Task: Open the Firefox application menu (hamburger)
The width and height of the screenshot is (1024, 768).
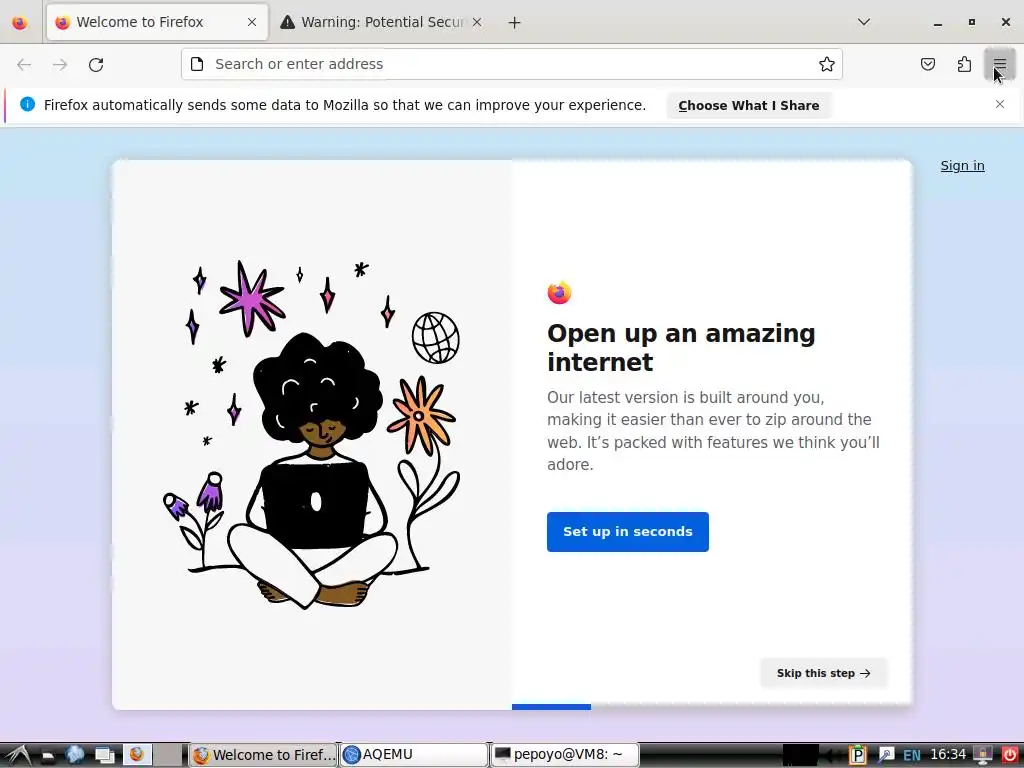Action: (999, 64)
